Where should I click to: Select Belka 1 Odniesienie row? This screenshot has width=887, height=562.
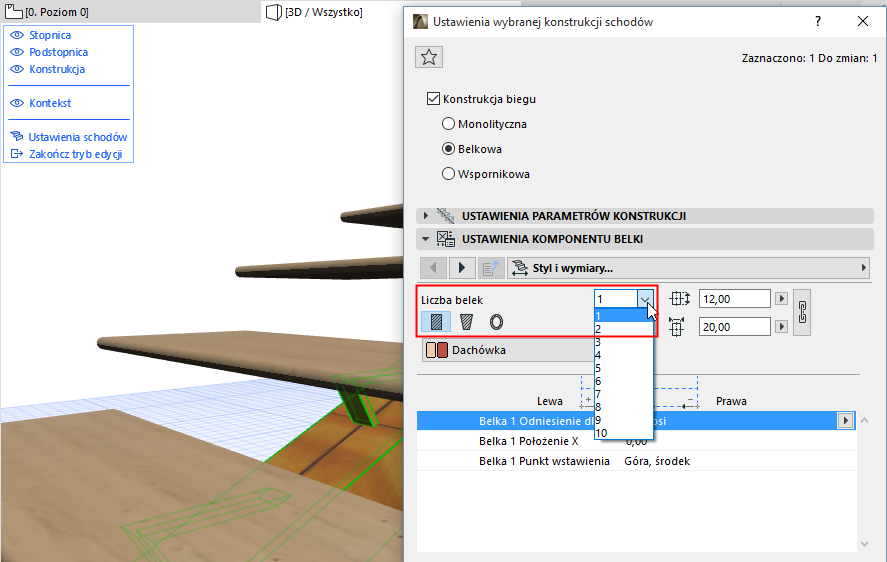point(636,421)
